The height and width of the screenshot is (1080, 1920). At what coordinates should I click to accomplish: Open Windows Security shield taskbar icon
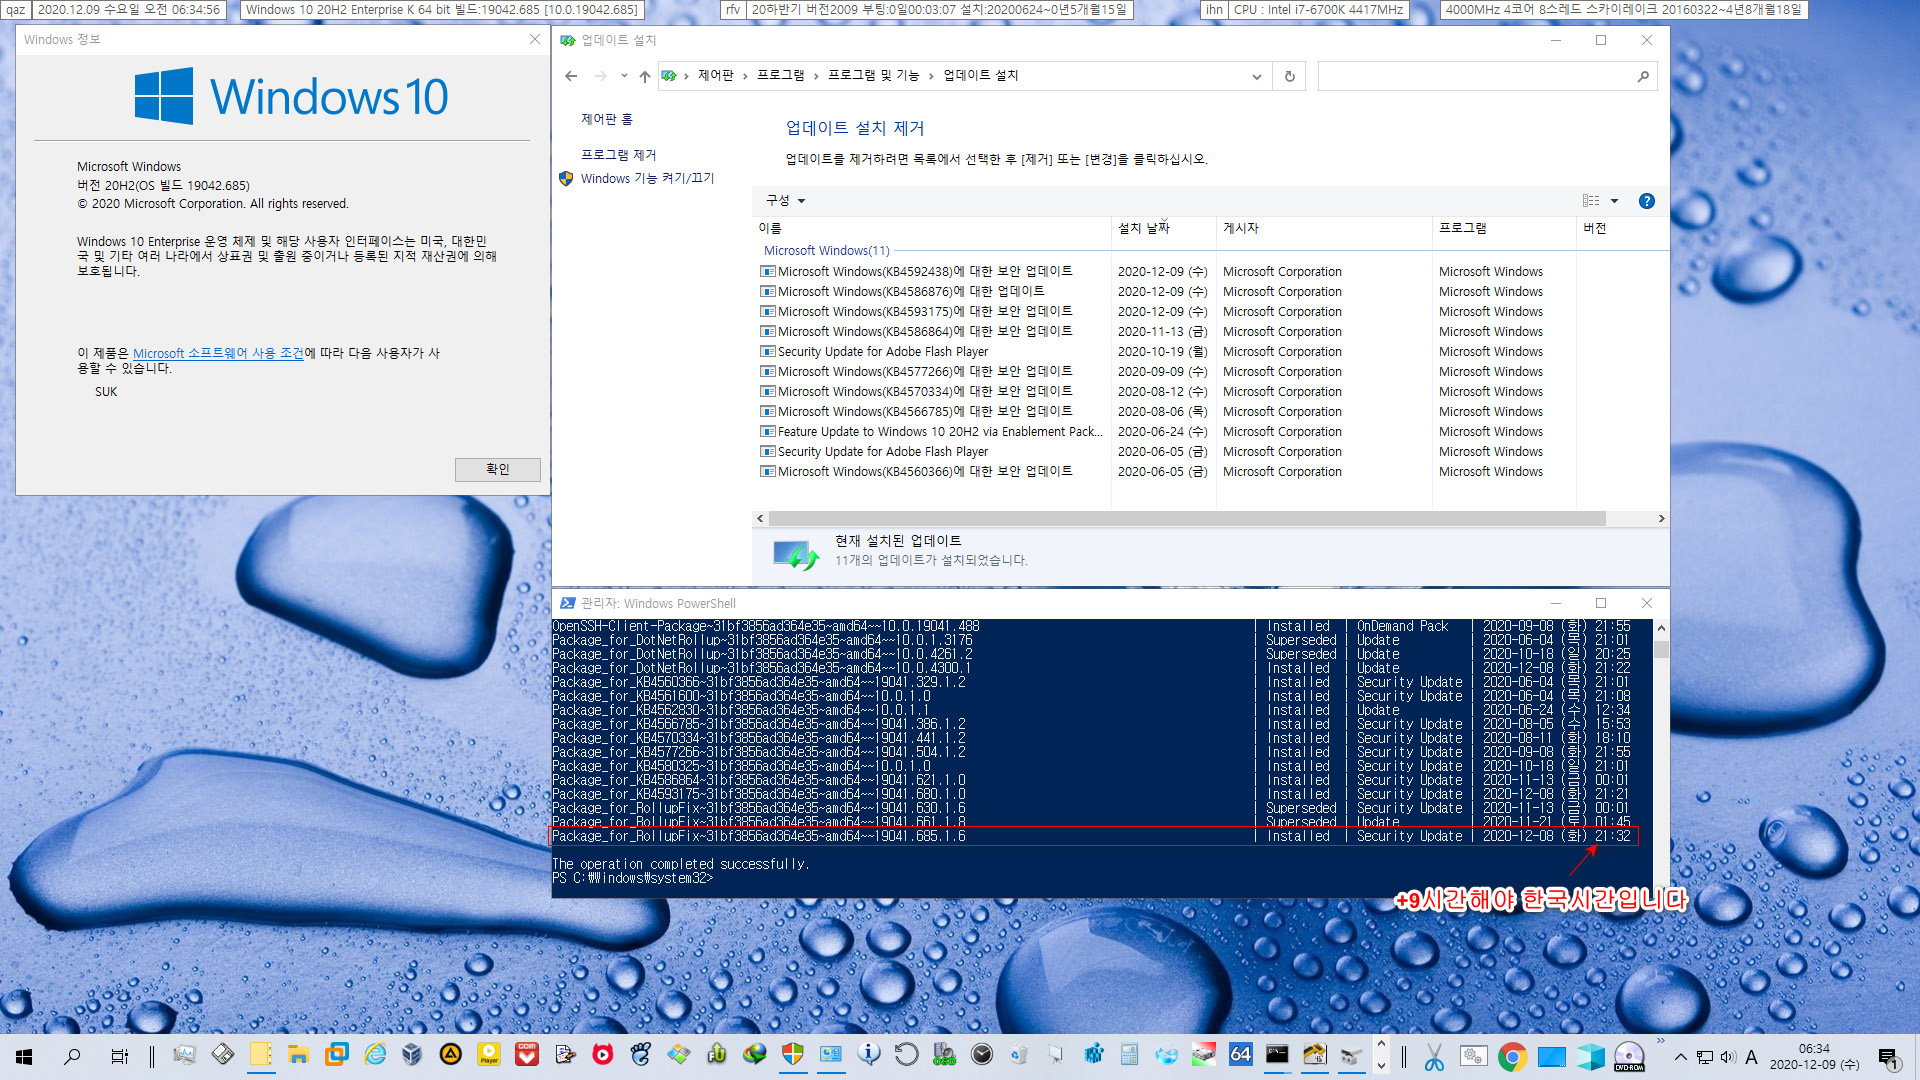pyautogui.click(x=792, y=1055)
